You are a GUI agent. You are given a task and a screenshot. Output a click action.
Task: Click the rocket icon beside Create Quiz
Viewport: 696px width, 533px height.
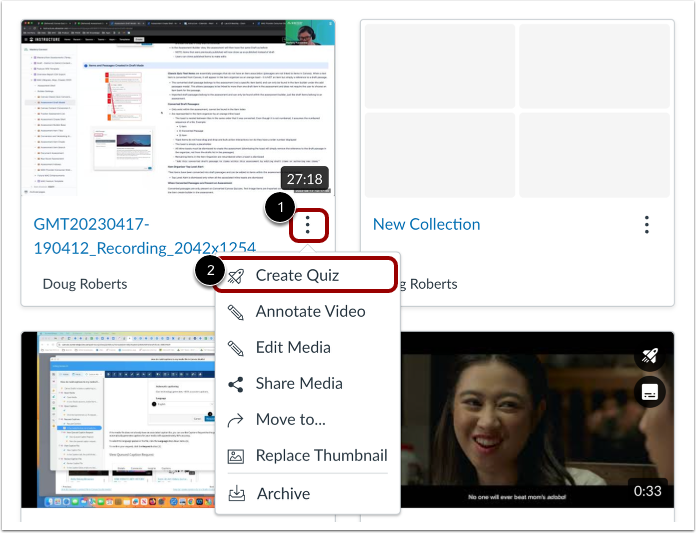click(236, 276)
